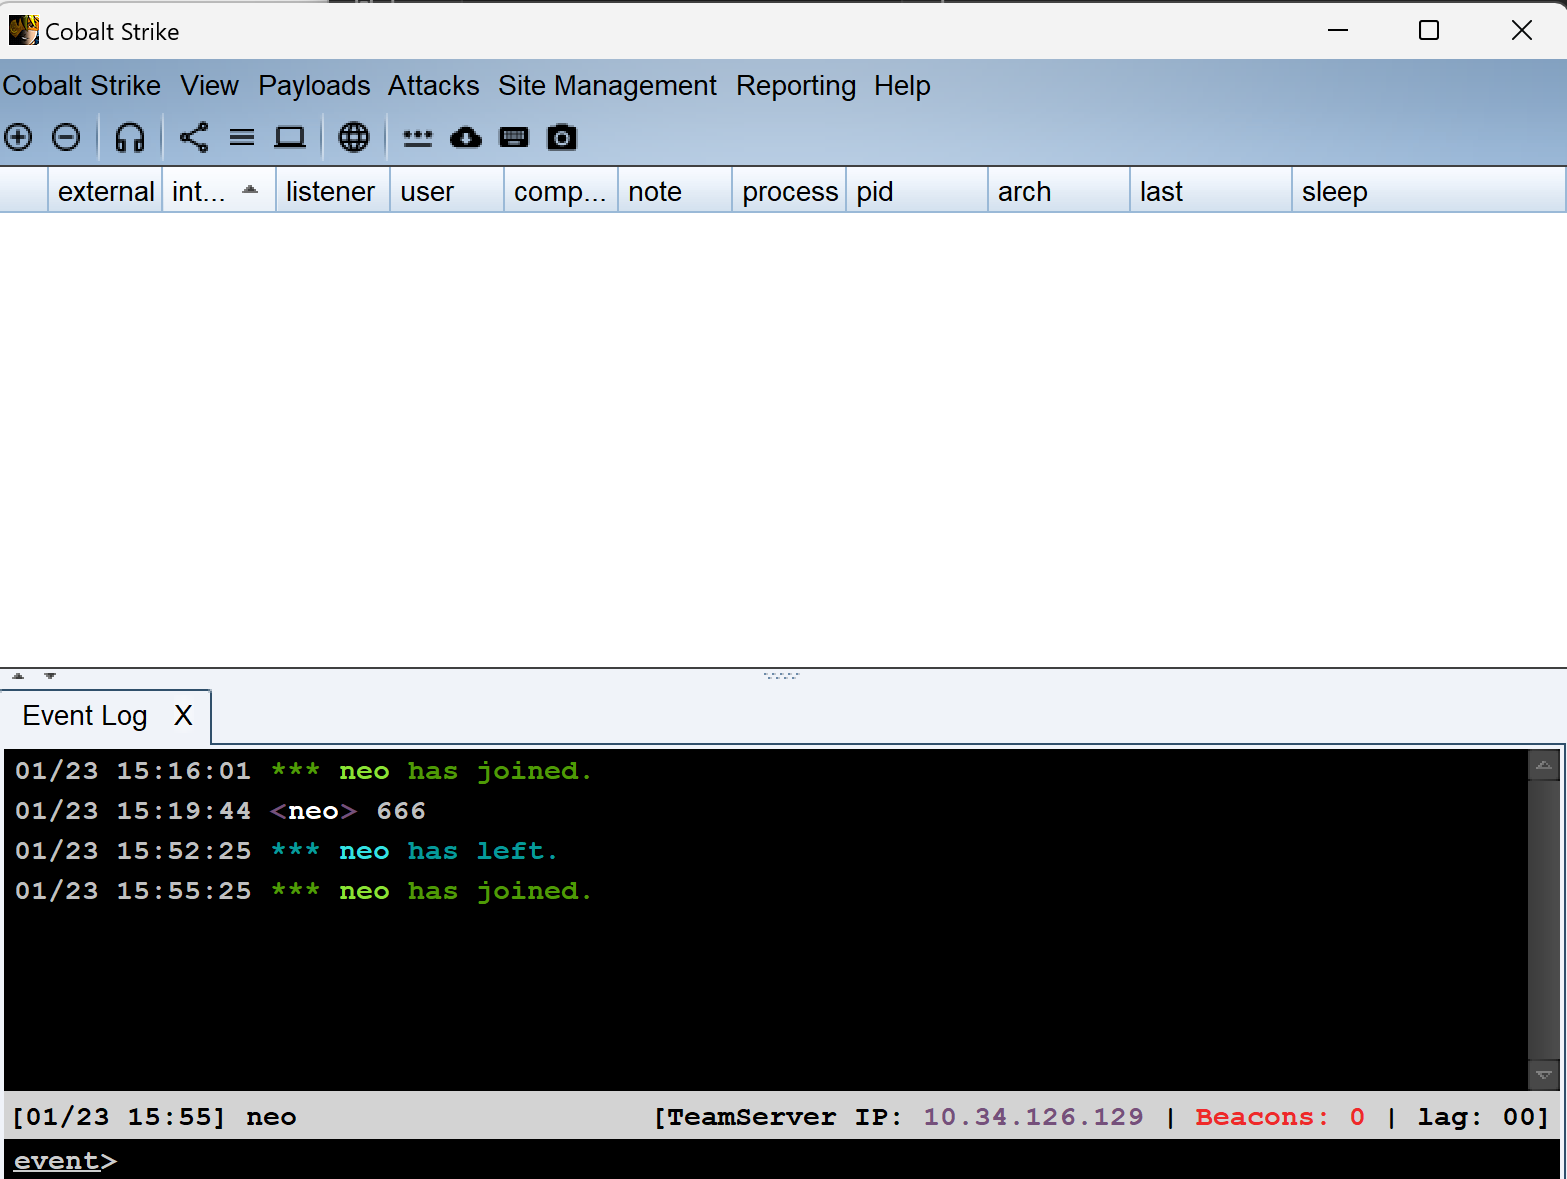Sort by note column header
Viewport: 1567px width, 1179px height.
674,191
